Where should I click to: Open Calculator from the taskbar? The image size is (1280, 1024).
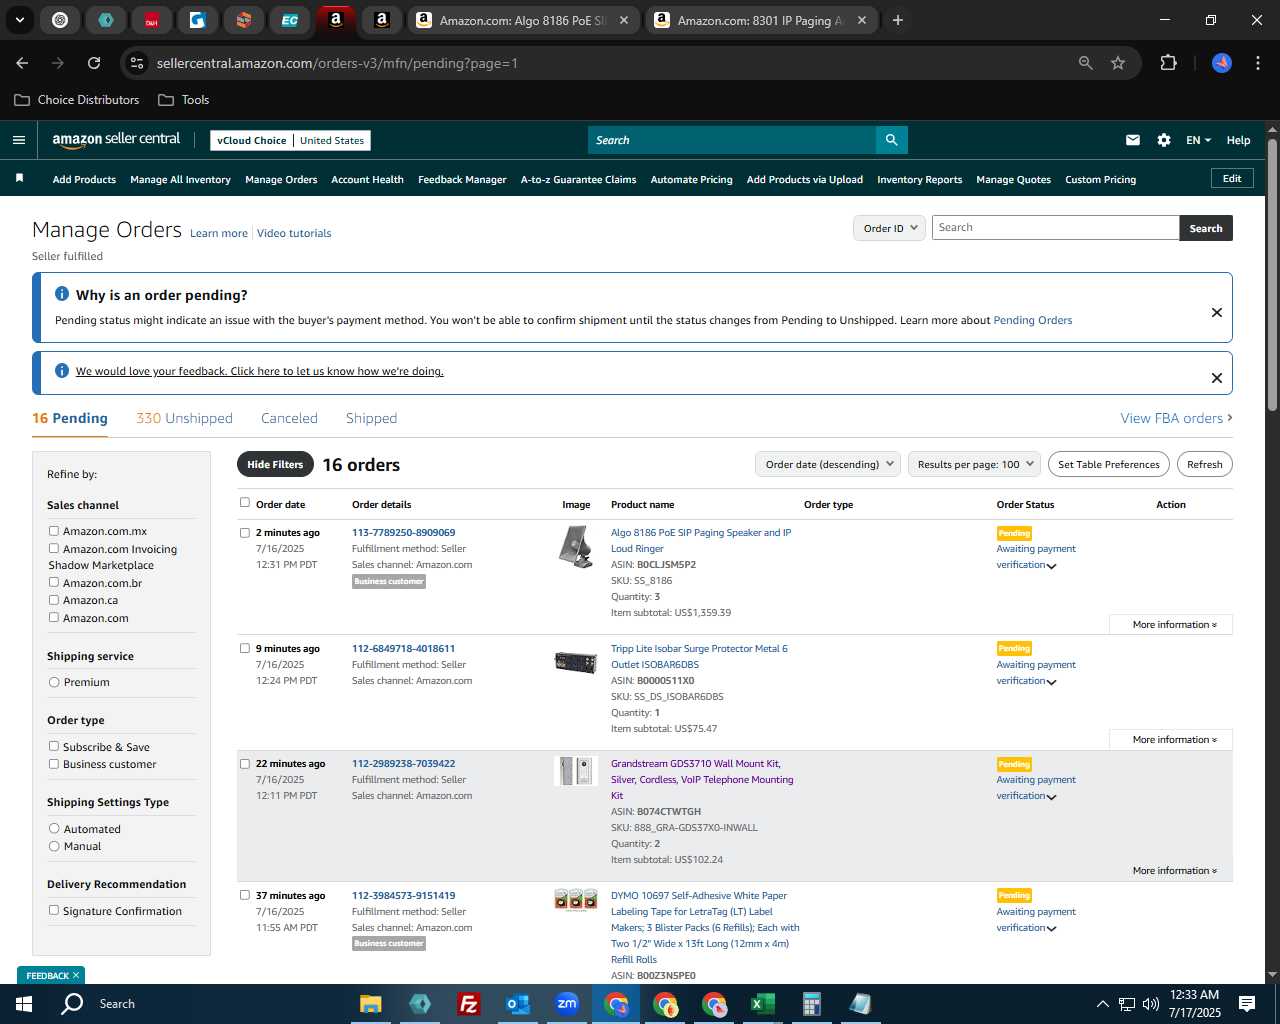pyautogui.click(x=812, y=1004)
